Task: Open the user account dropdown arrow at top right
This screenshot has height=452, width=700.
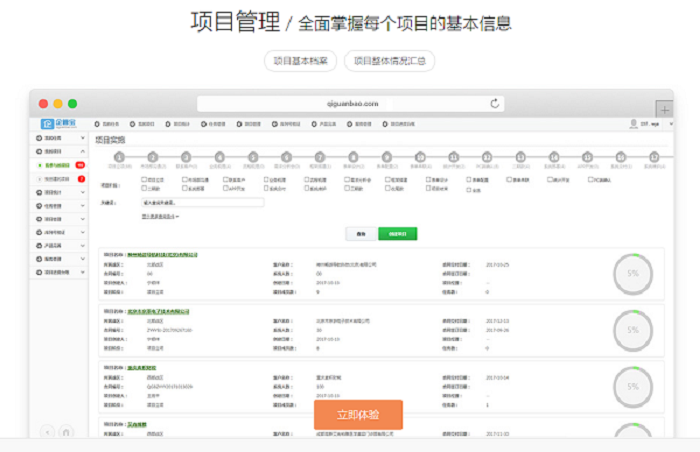Action: point(671,124)
